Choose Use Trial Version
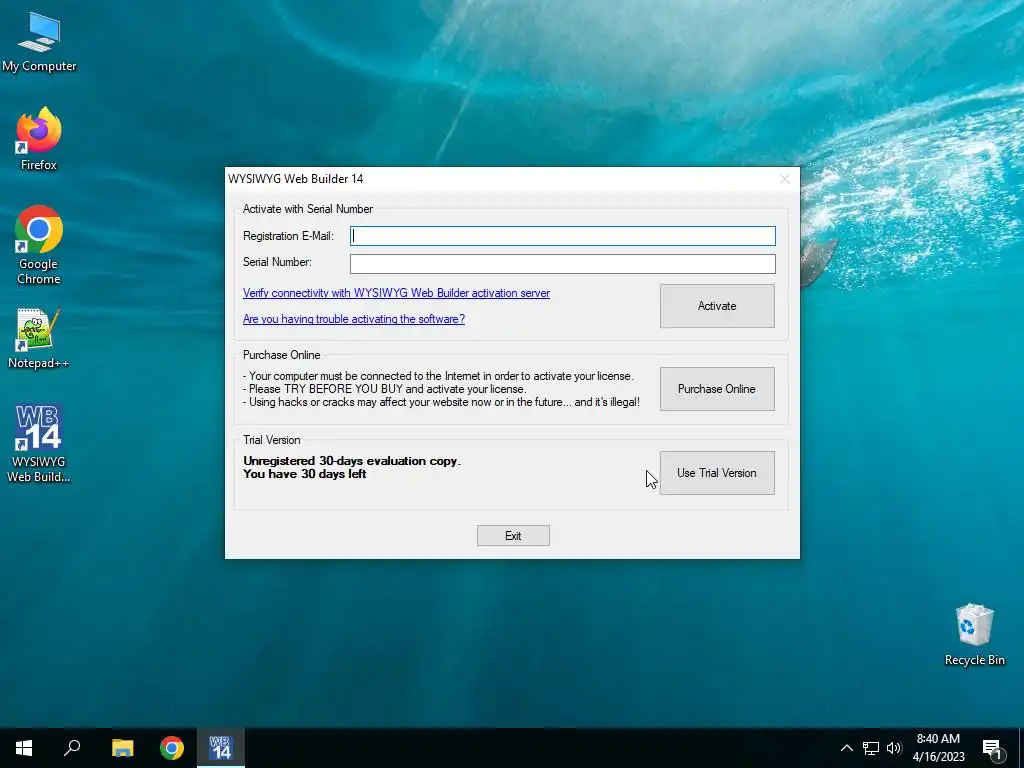 (x=717, y=473)
